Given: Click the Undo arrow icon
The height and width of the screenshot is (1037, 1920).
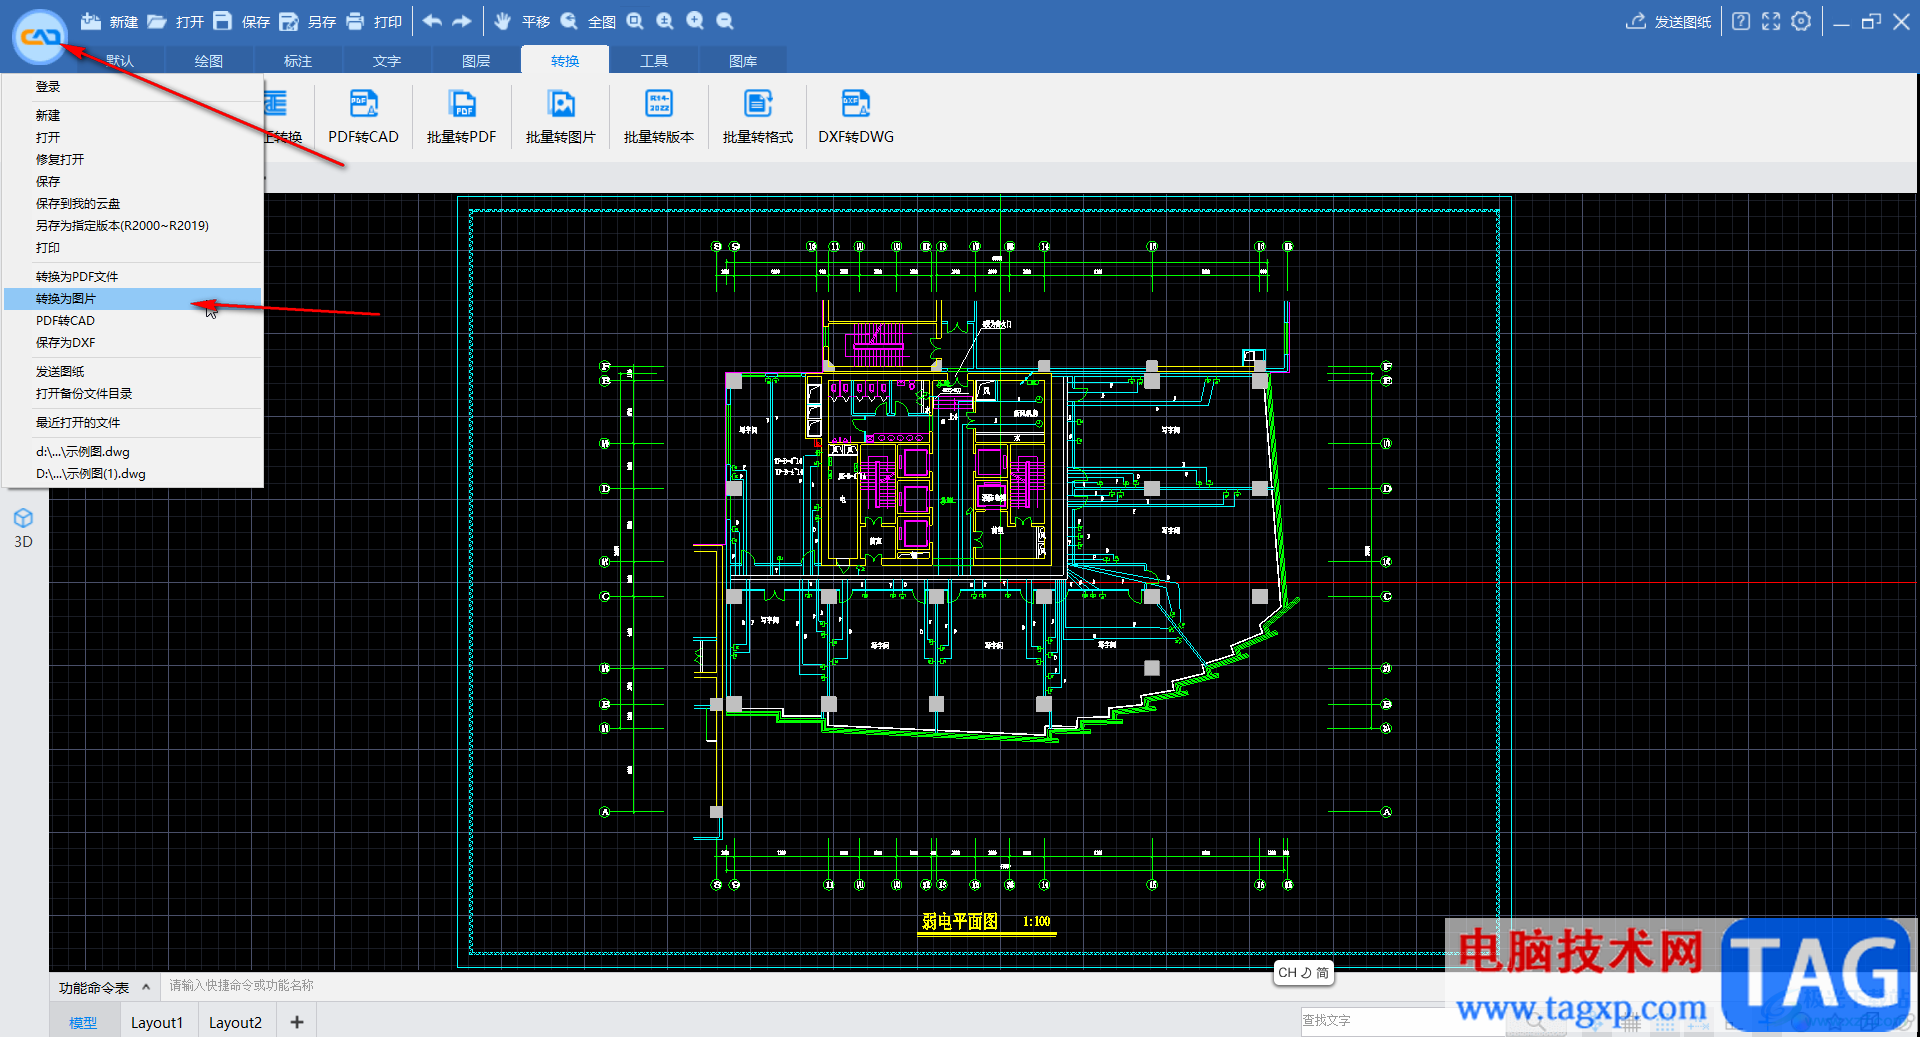Looking at the screenshot, I should point(432,21).
